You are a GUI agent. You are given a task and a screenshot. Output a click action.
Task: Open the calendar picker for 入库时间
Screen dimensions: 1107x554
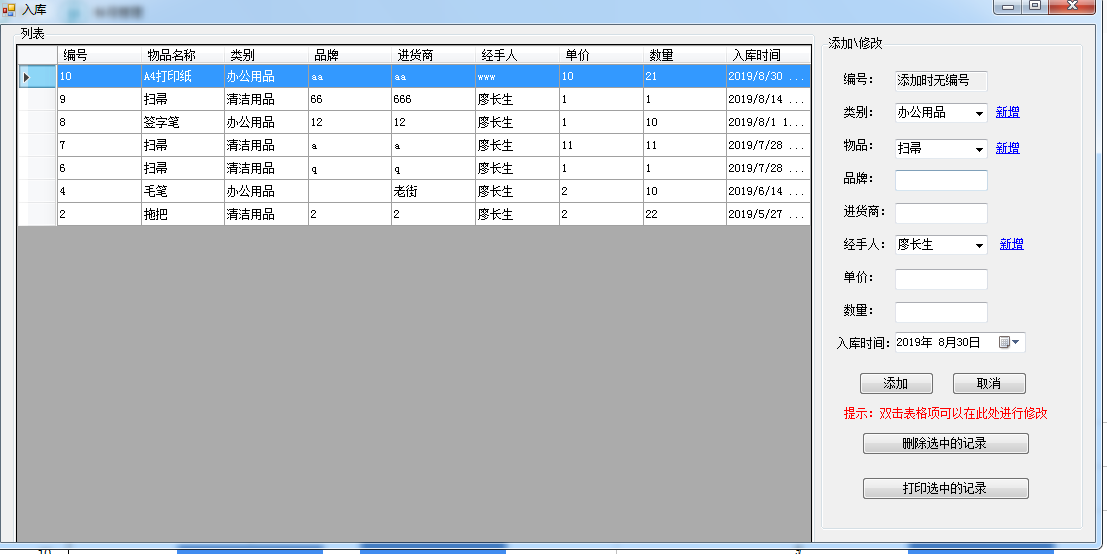point(1010,343)
